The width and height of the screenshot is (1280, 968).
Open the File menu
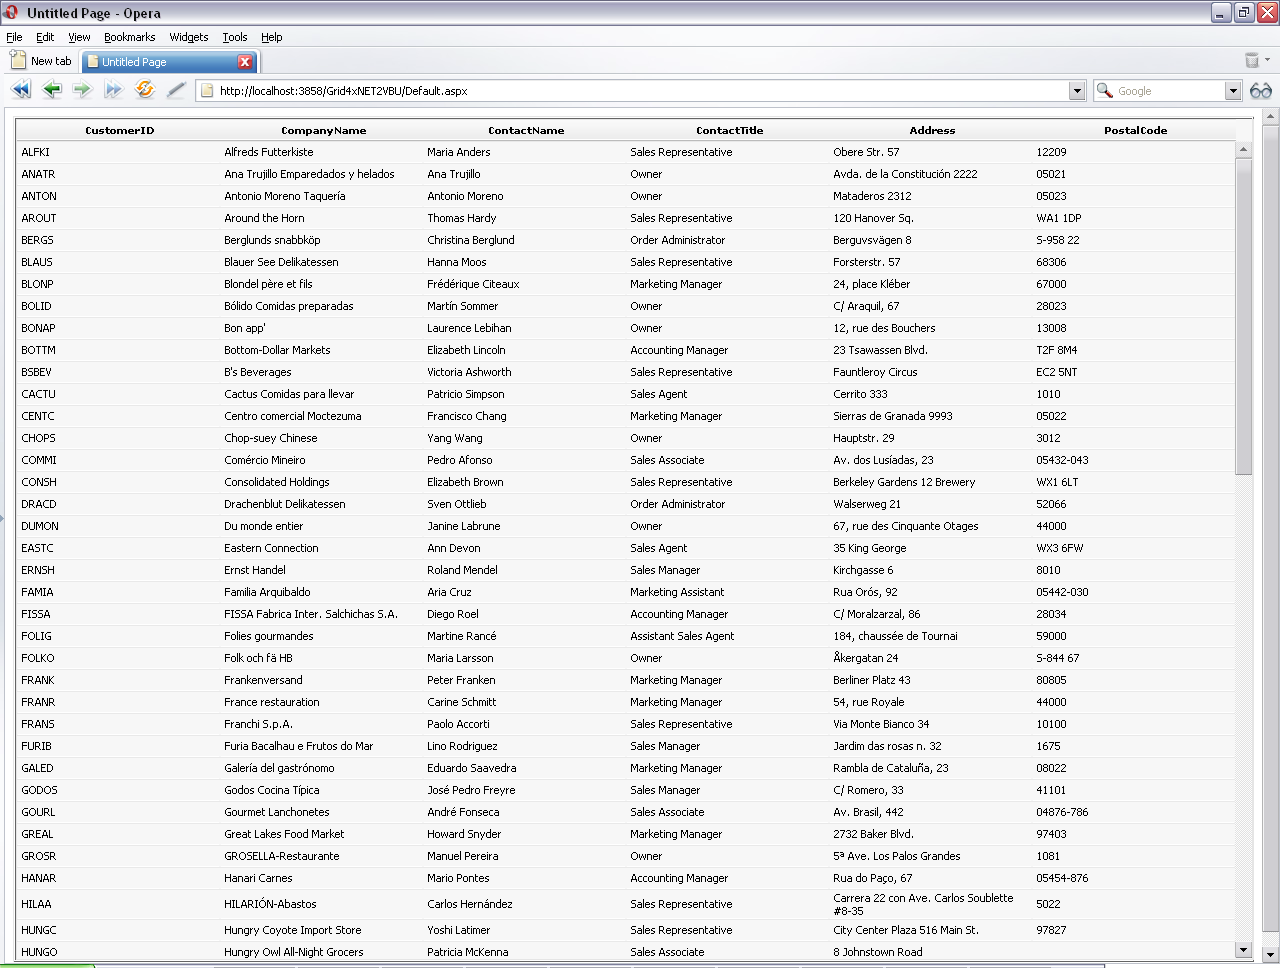[14, 37]
